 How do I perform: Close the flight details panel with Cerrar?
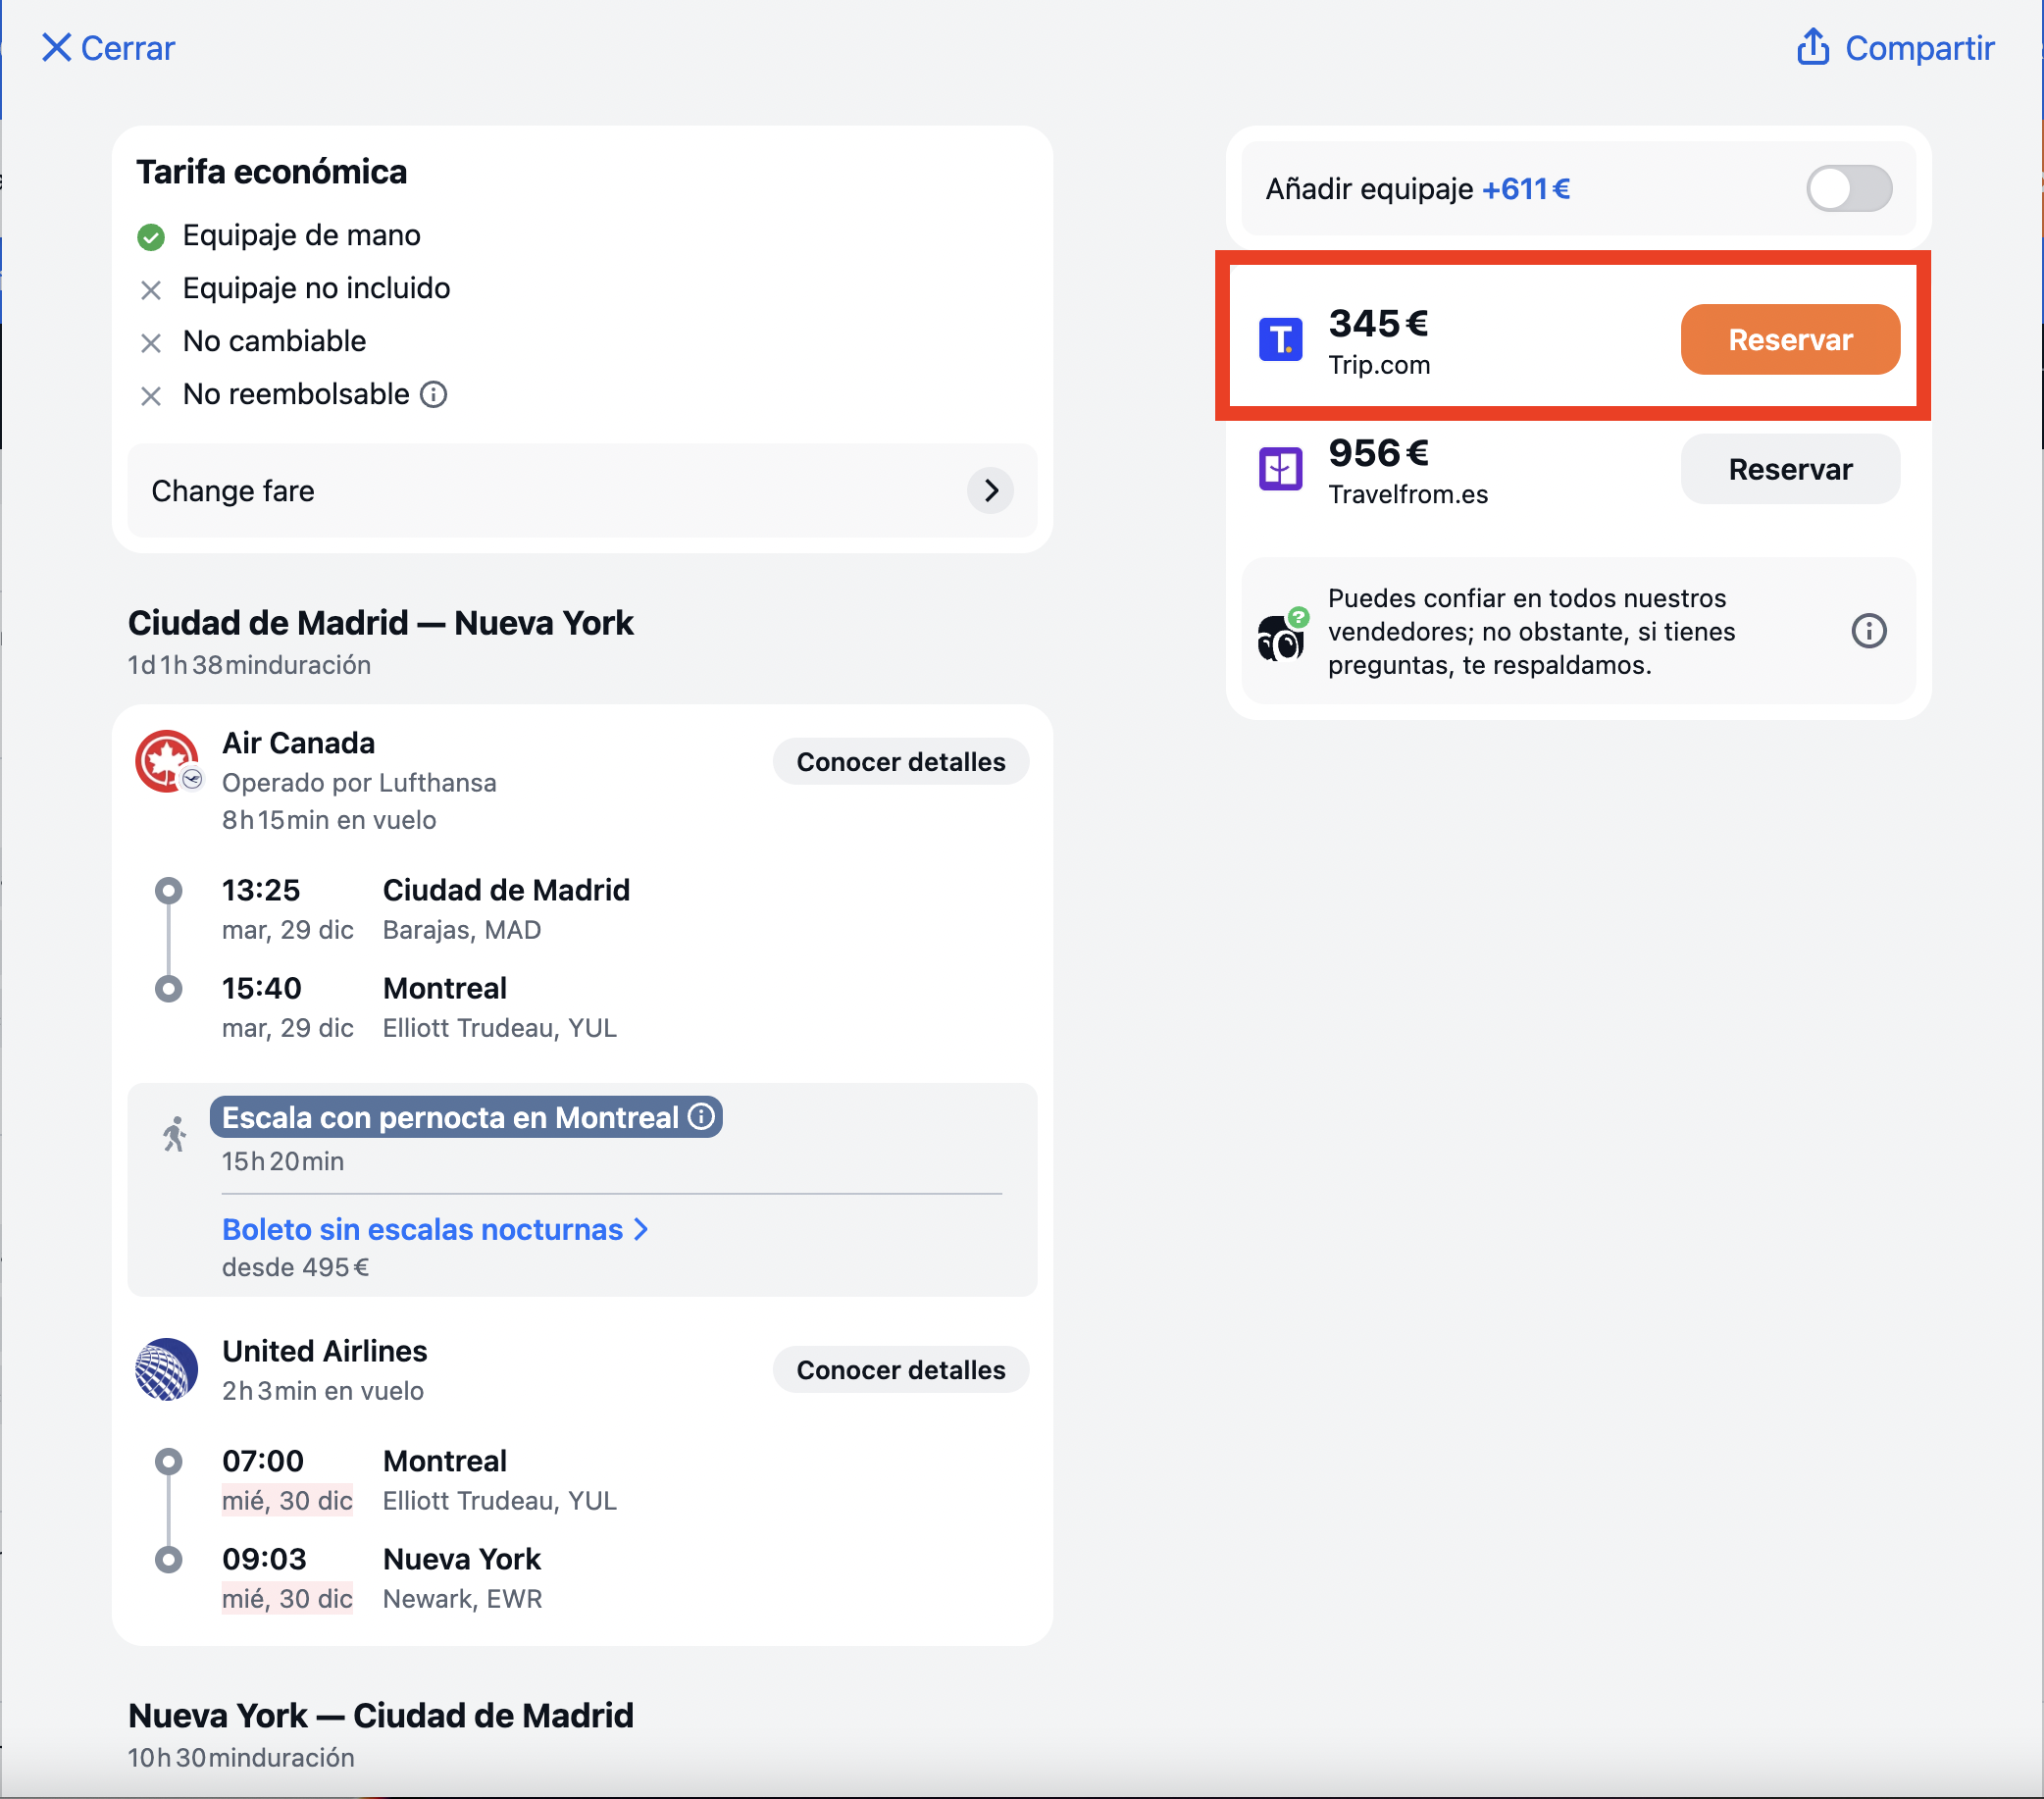108,48
